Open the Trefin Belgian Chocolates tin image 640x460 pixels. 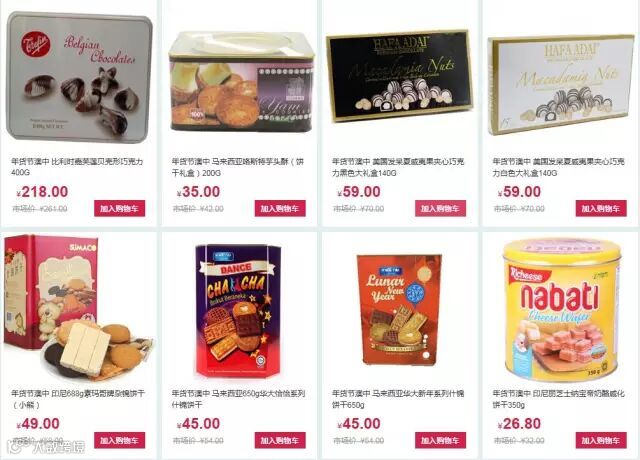click(79, 77)
